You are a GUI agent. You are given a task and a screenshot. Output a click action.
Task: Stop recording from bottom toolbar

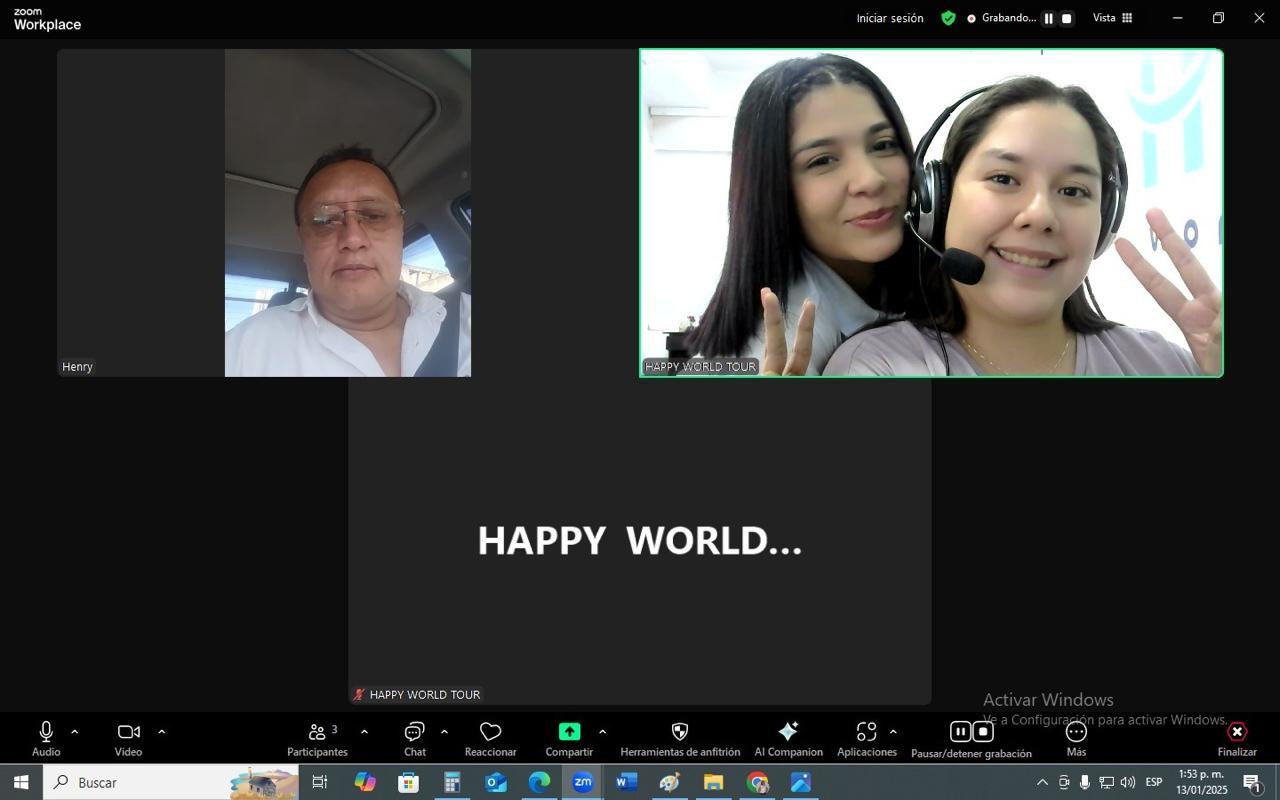click(x=983, y=731)
